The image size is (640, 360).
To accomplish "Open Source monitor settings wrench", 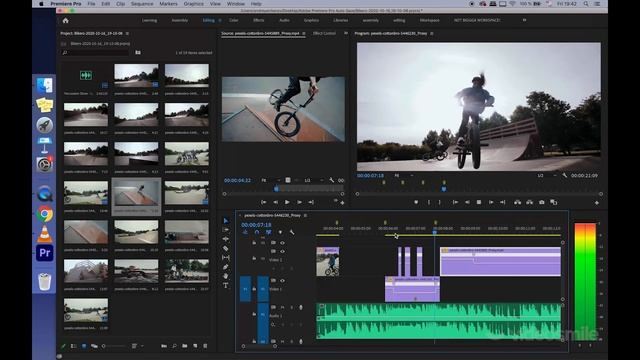I will [x=331, y=180].
